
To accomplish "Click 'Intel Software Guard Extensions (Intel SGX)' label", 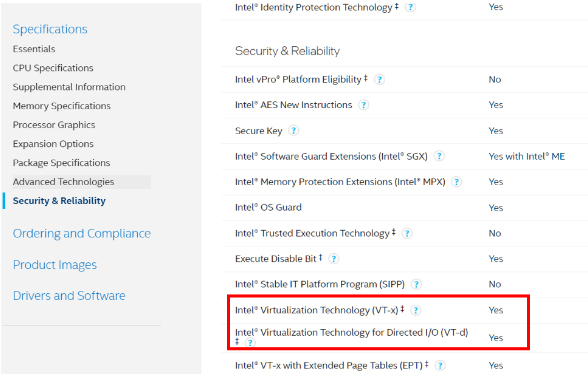I will (x=331, y=156).
